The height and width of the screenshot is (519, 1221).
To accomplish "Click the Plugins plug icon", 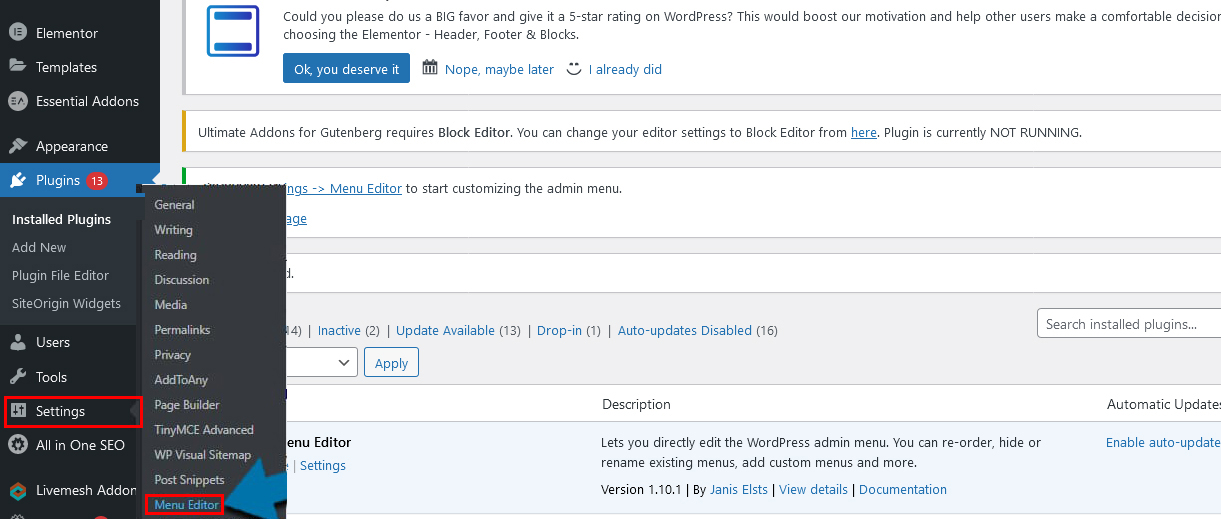I will click(x=17, y=180).
